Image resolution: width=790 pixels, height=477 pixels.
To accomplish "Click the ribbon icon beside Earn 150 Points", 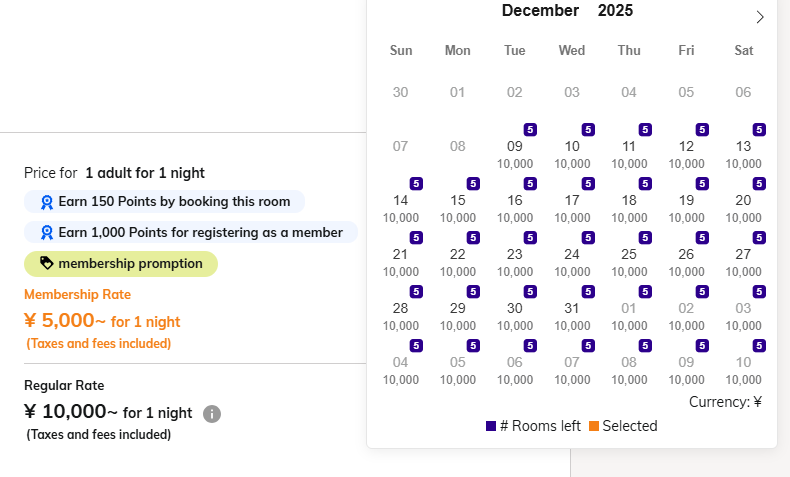I will pyautogui.click(x=46, y=202).
